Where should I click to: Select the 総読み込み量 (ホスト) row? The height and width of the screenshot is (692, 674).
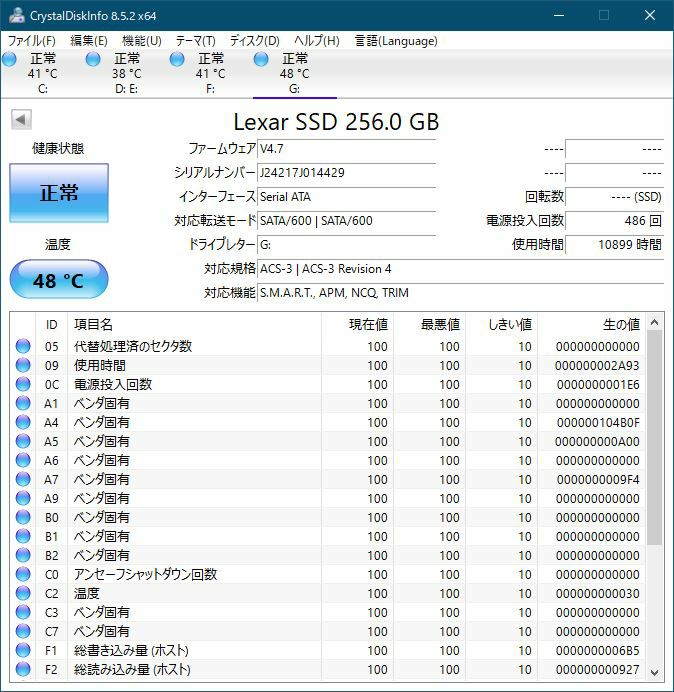(x=328, y=669)
